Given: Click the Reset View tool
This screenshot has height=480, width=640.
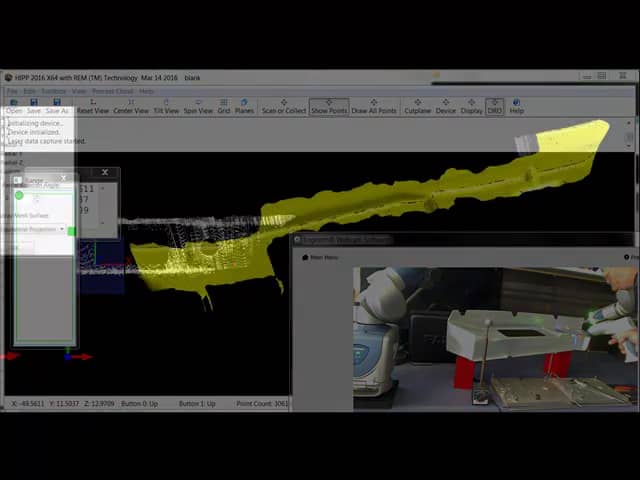Looking at the screenshot, I should (x=93, y=106).
